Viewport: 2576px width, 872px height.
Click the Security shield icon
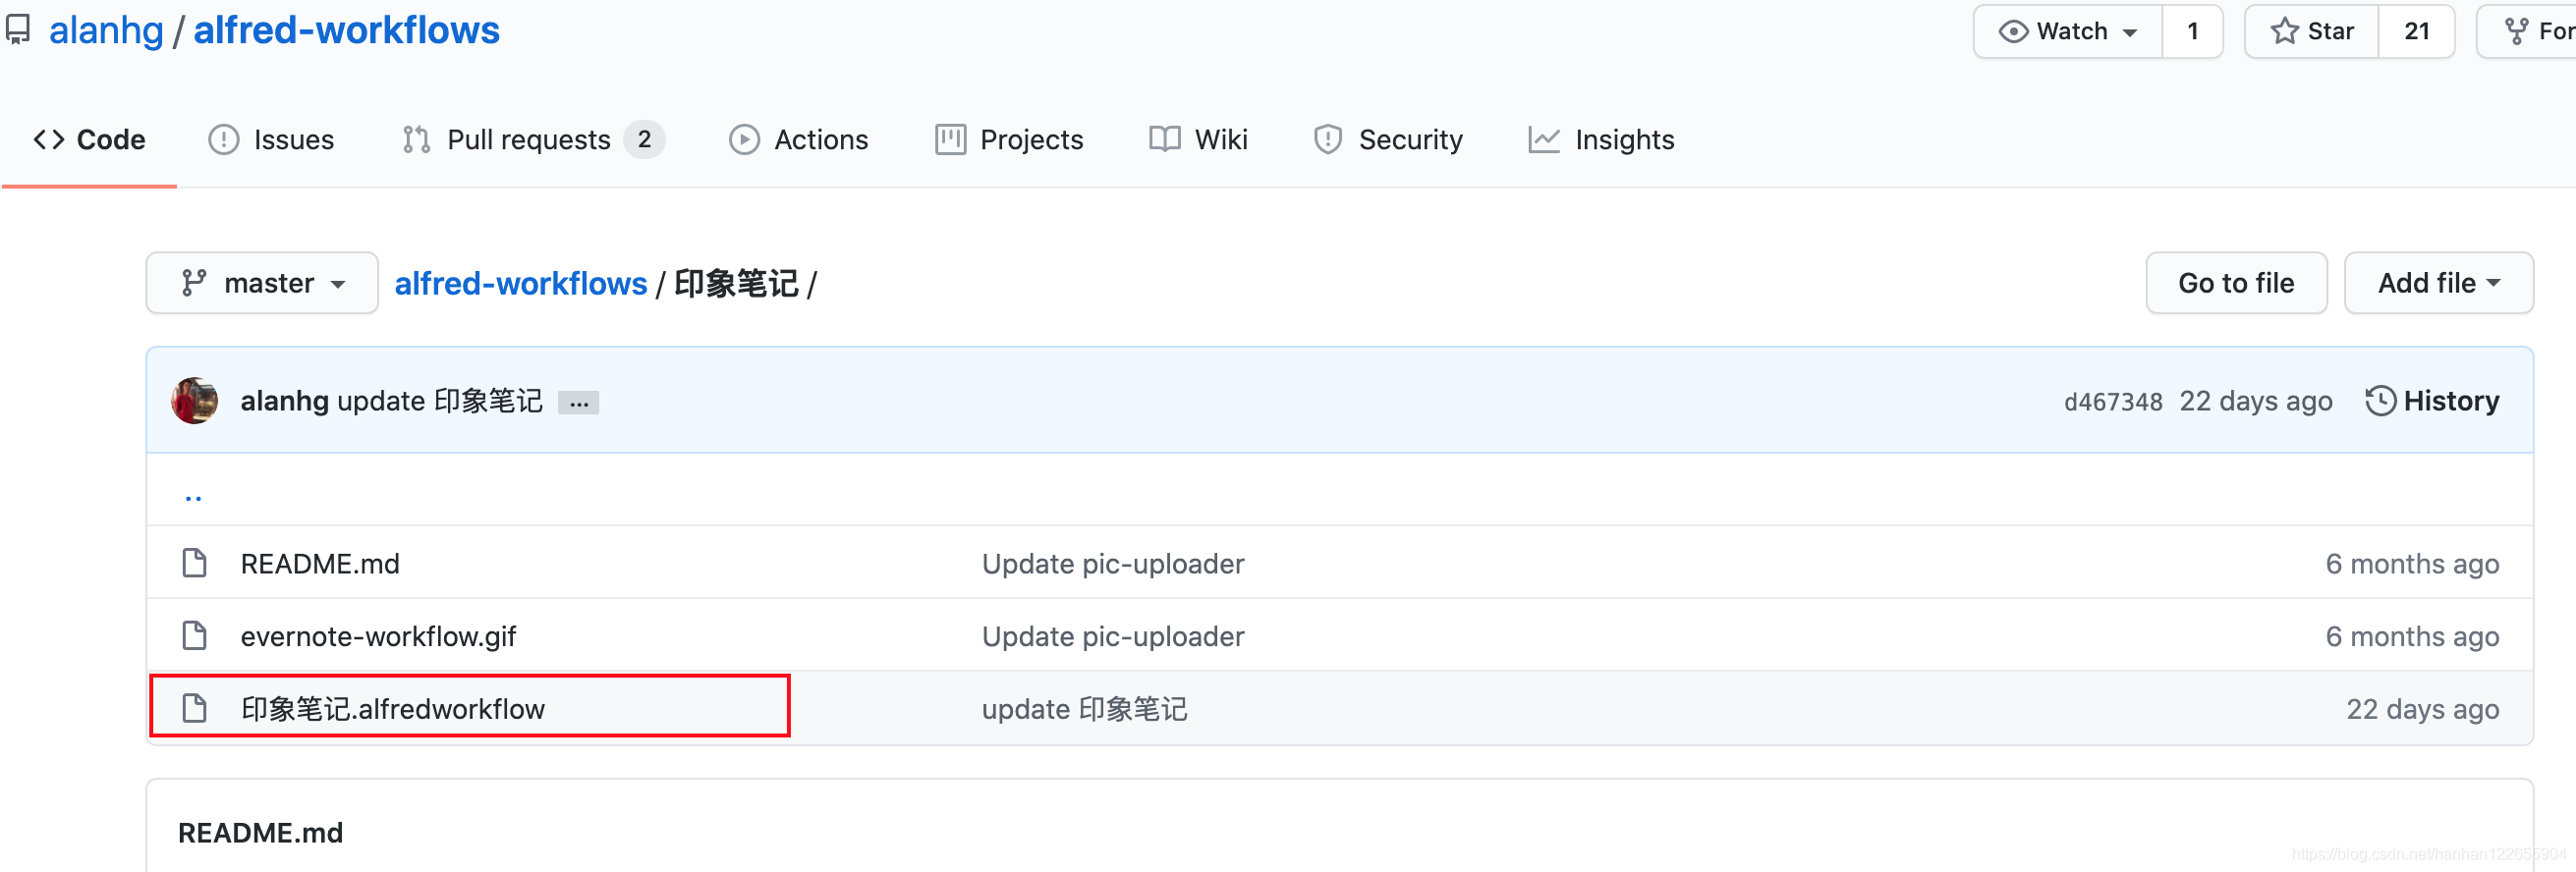(x=1327, y=140)
